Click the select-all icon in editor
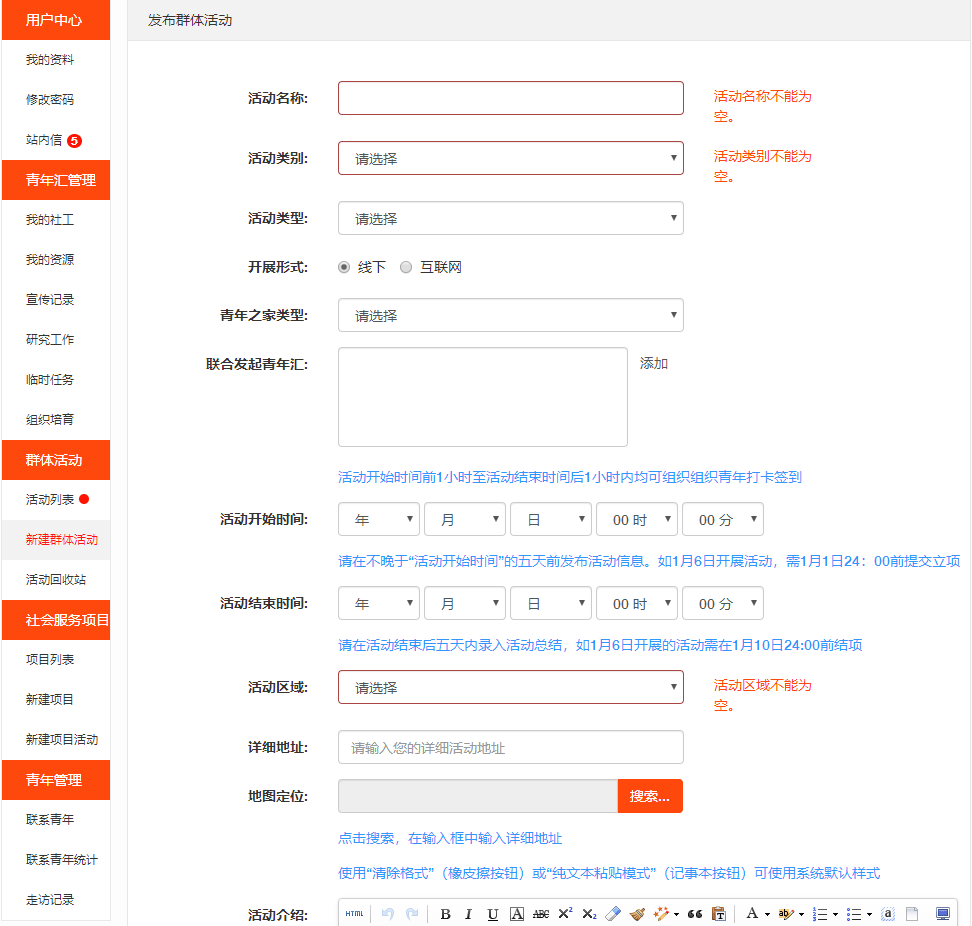The height and width of the screenshot is (926, 972). [888, 914]
